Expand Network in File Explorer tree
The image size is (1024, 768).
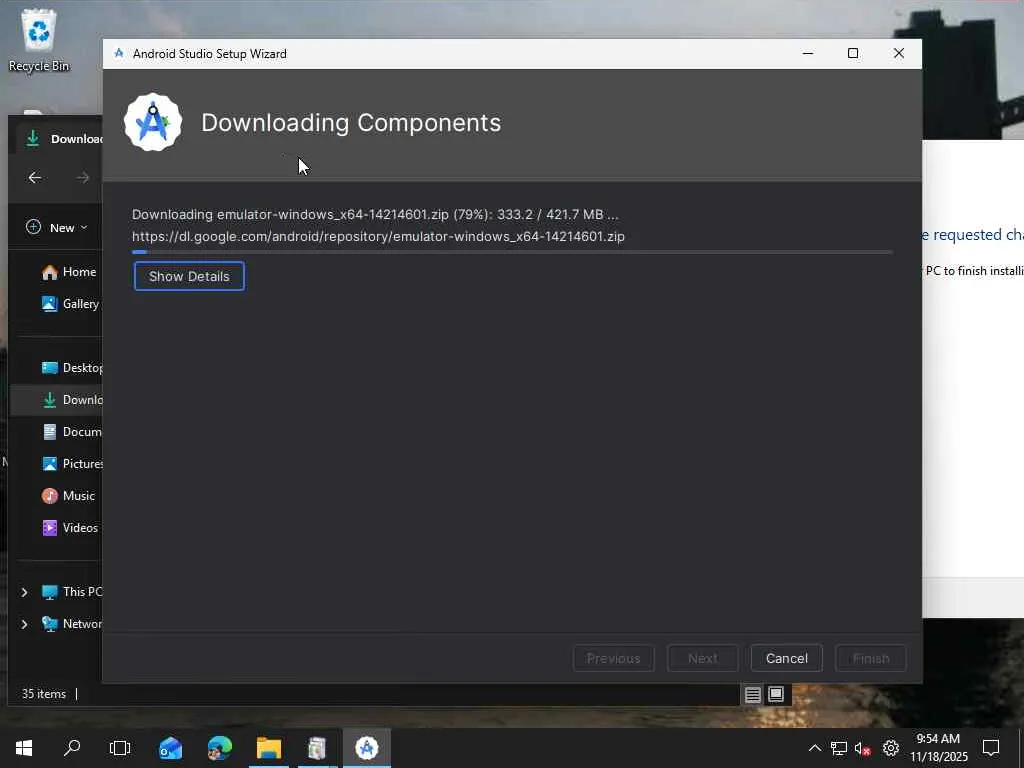(x=24, y=624)
